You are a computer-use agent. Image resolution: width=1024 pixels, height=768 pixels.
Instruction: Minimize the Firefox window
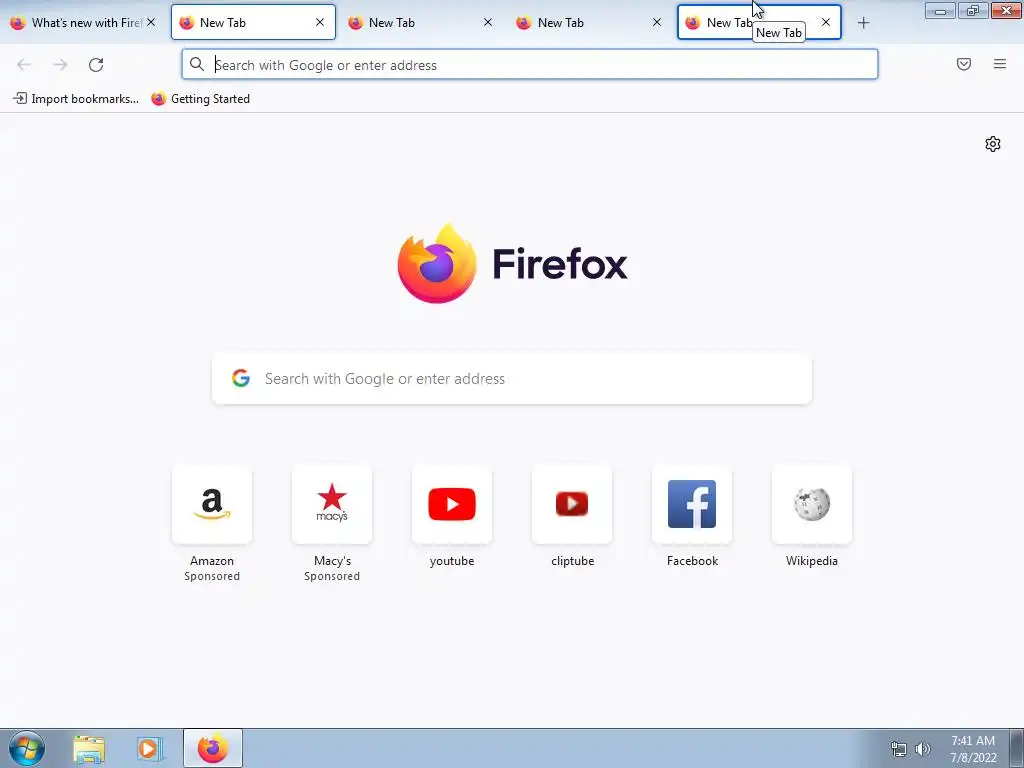(x=940, y=10)
